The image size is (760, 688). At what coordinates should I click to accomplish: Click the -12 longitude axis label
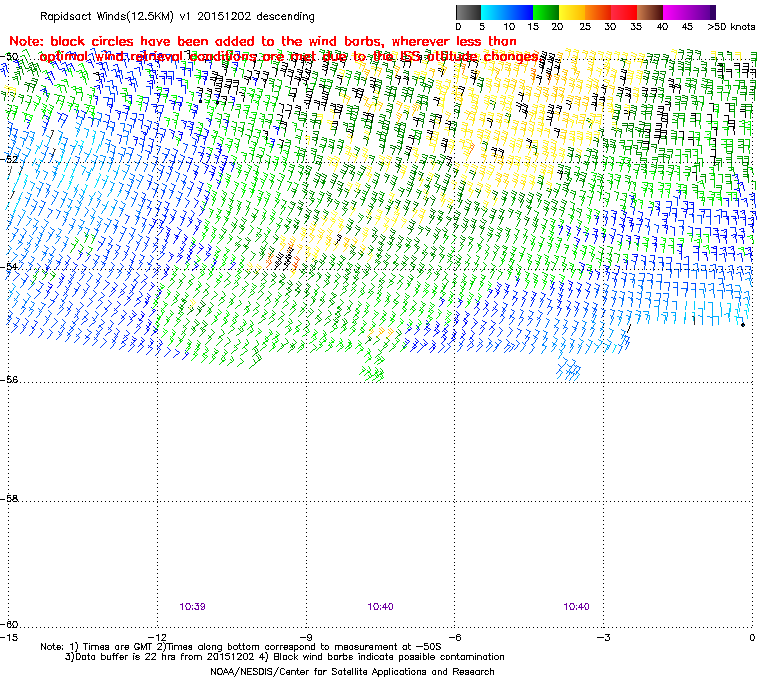158,637
